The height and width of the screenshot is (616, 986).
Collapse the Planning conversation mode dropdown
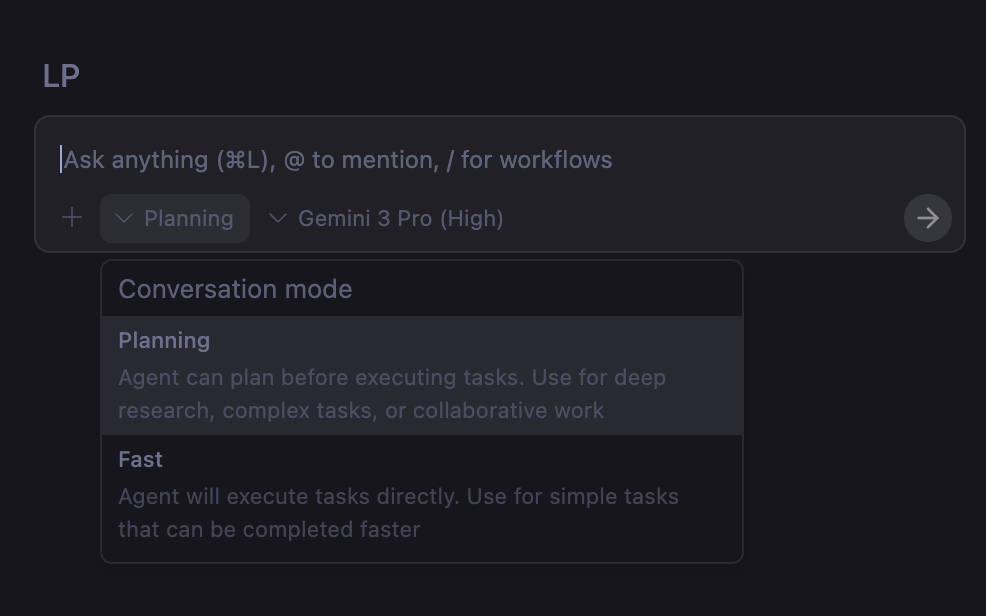(x=175, y=218)
